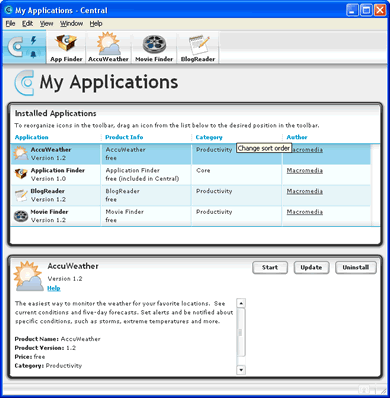Click 'Product Name: AccuWeather' text
Screen dimensions: 390x398
click(x=57, y=339)
